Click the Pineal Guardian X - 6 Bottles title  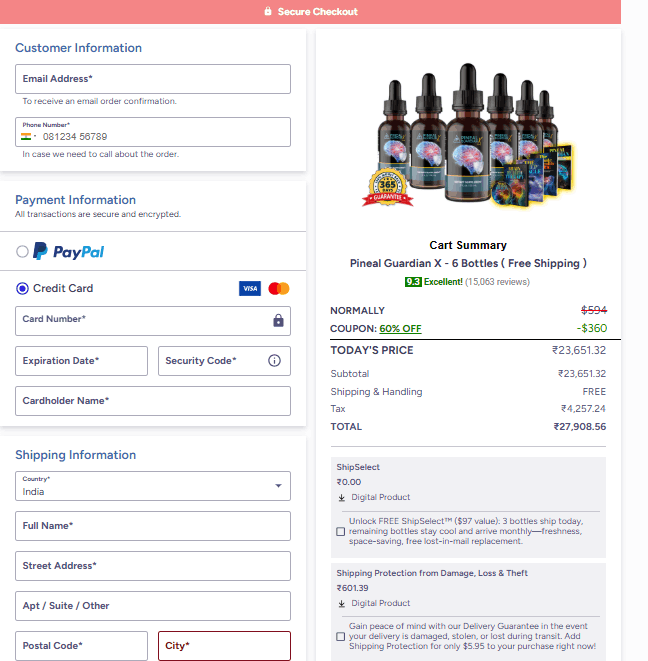tap(468, 263)
